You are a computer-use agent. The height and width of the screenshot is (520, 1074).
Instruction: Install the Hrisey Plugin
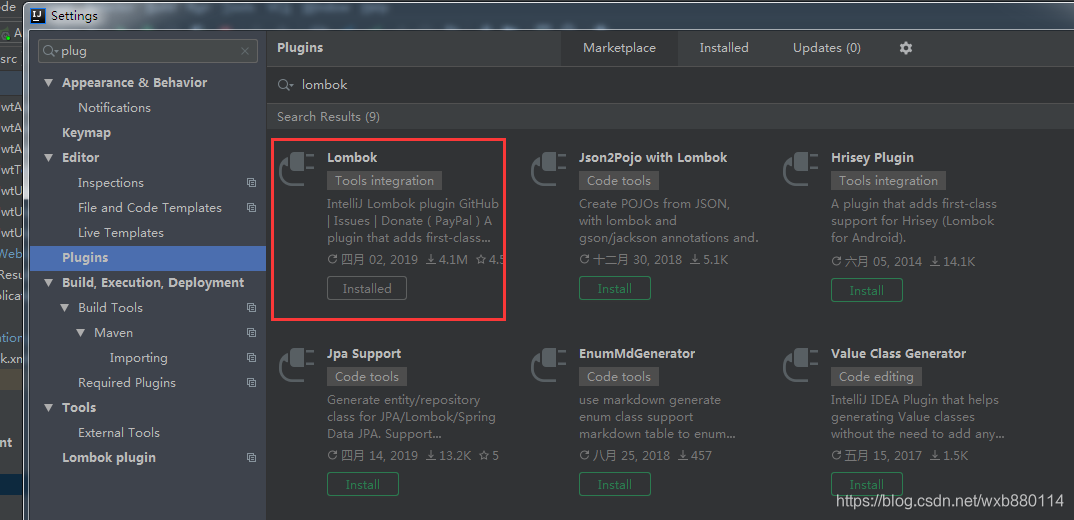coord(866,290)
